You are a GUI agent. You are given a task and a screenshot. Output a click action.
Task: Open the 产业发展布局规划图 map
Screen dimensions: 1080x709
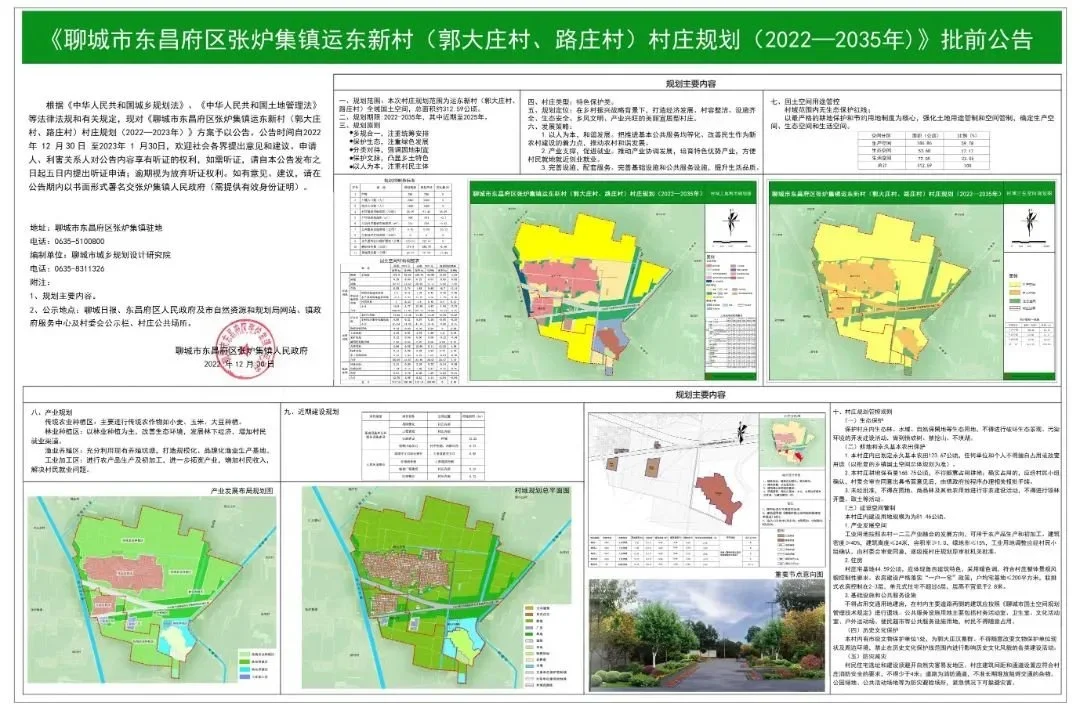pyautogui.click(x=150, y=592)
